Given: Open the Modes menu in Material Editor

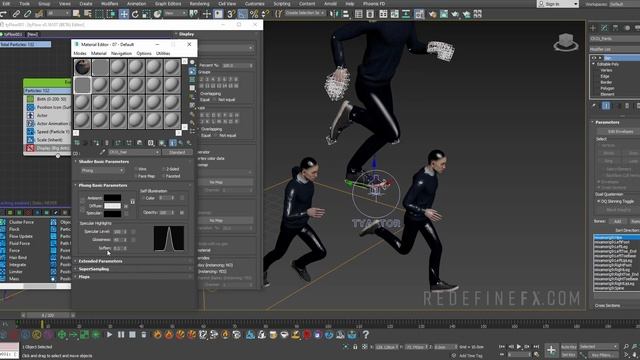Looking at the screenshot, I should (80, 53).
